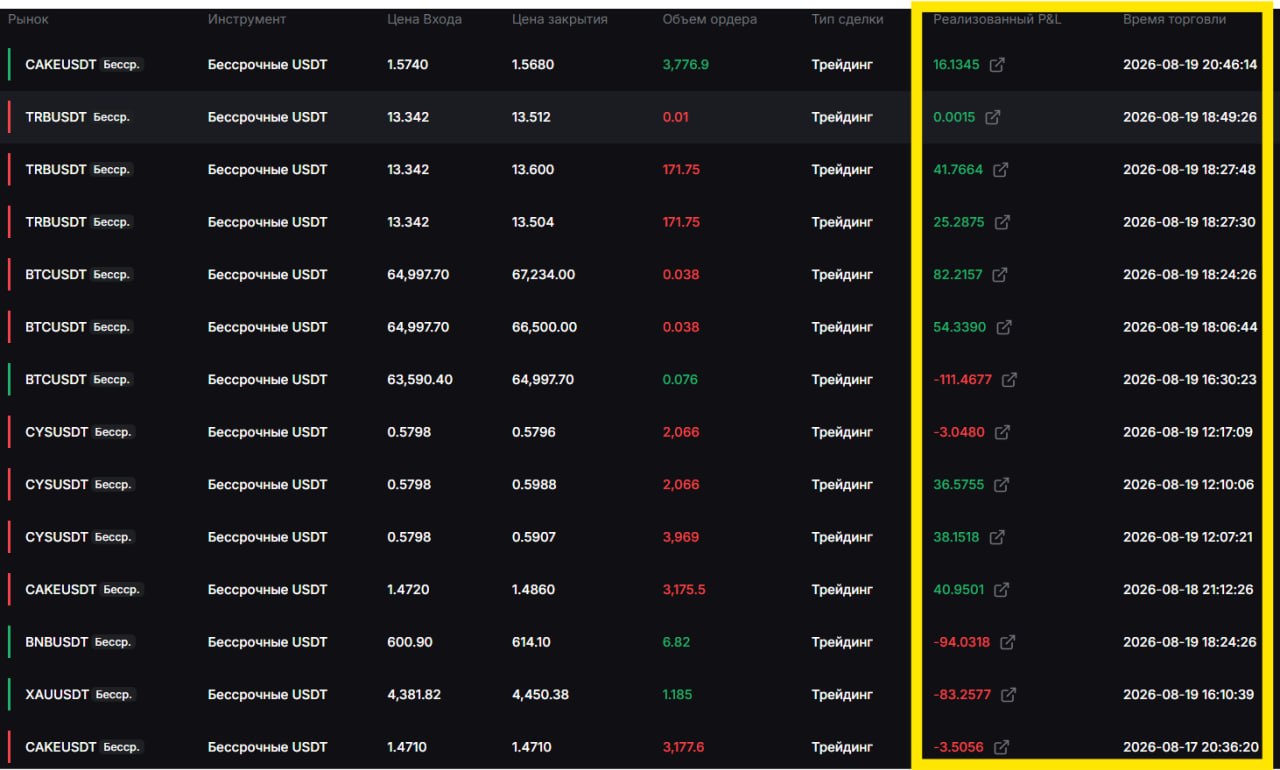1280x770 pixels.
Task: Click order volume 3,969
Action: pos(681,537)
